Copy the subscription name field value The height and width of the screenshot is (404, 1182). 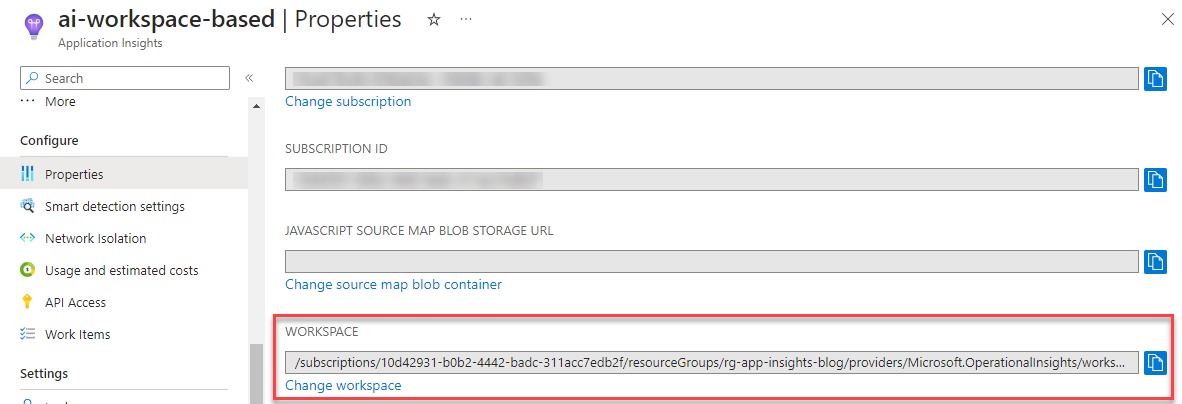click(x=1155, y=78)
